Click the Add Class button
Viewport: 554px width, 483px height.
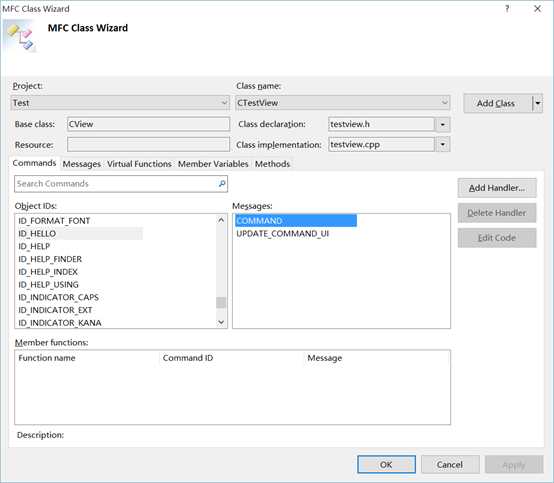pos(497,104)
